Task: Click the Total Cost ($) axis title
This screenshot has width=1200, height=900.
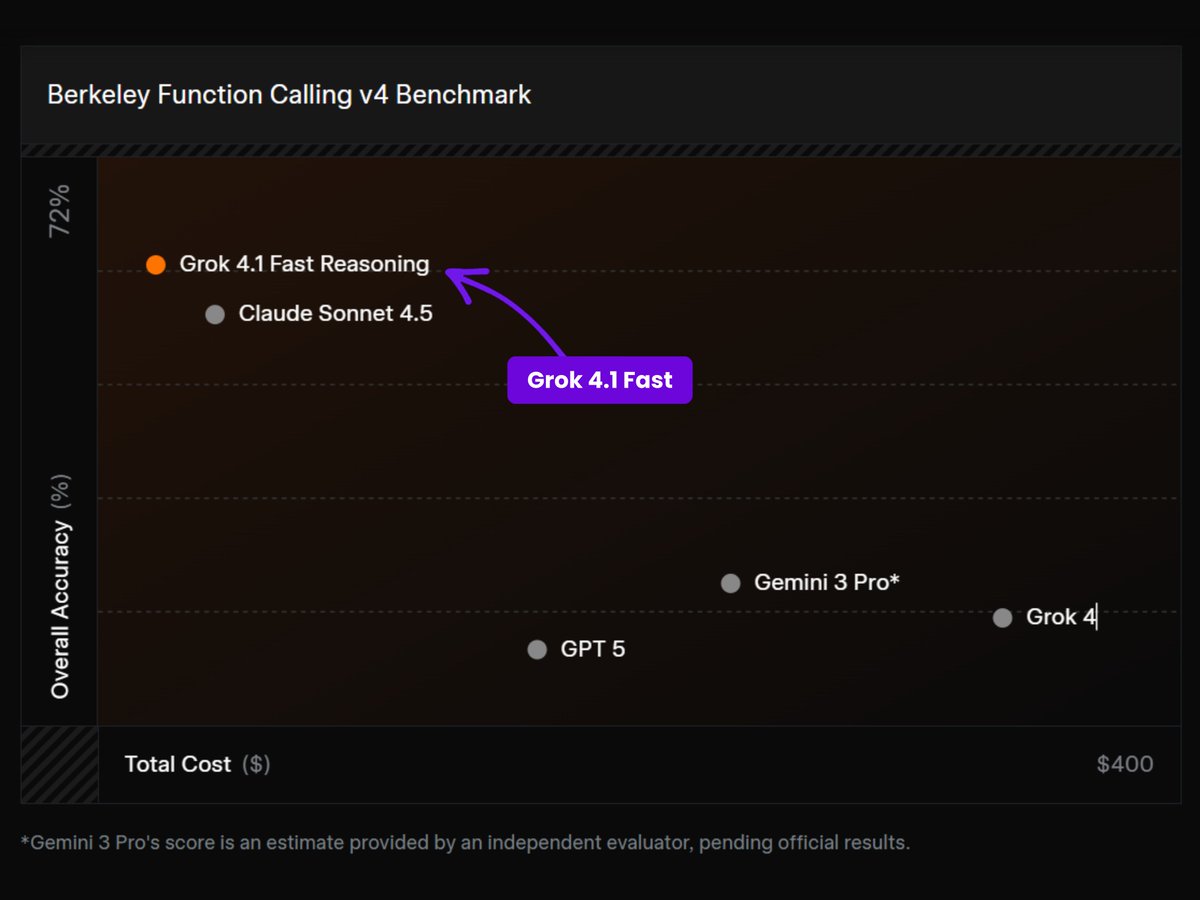Action: pyautogui.click(x=197, y=764)
